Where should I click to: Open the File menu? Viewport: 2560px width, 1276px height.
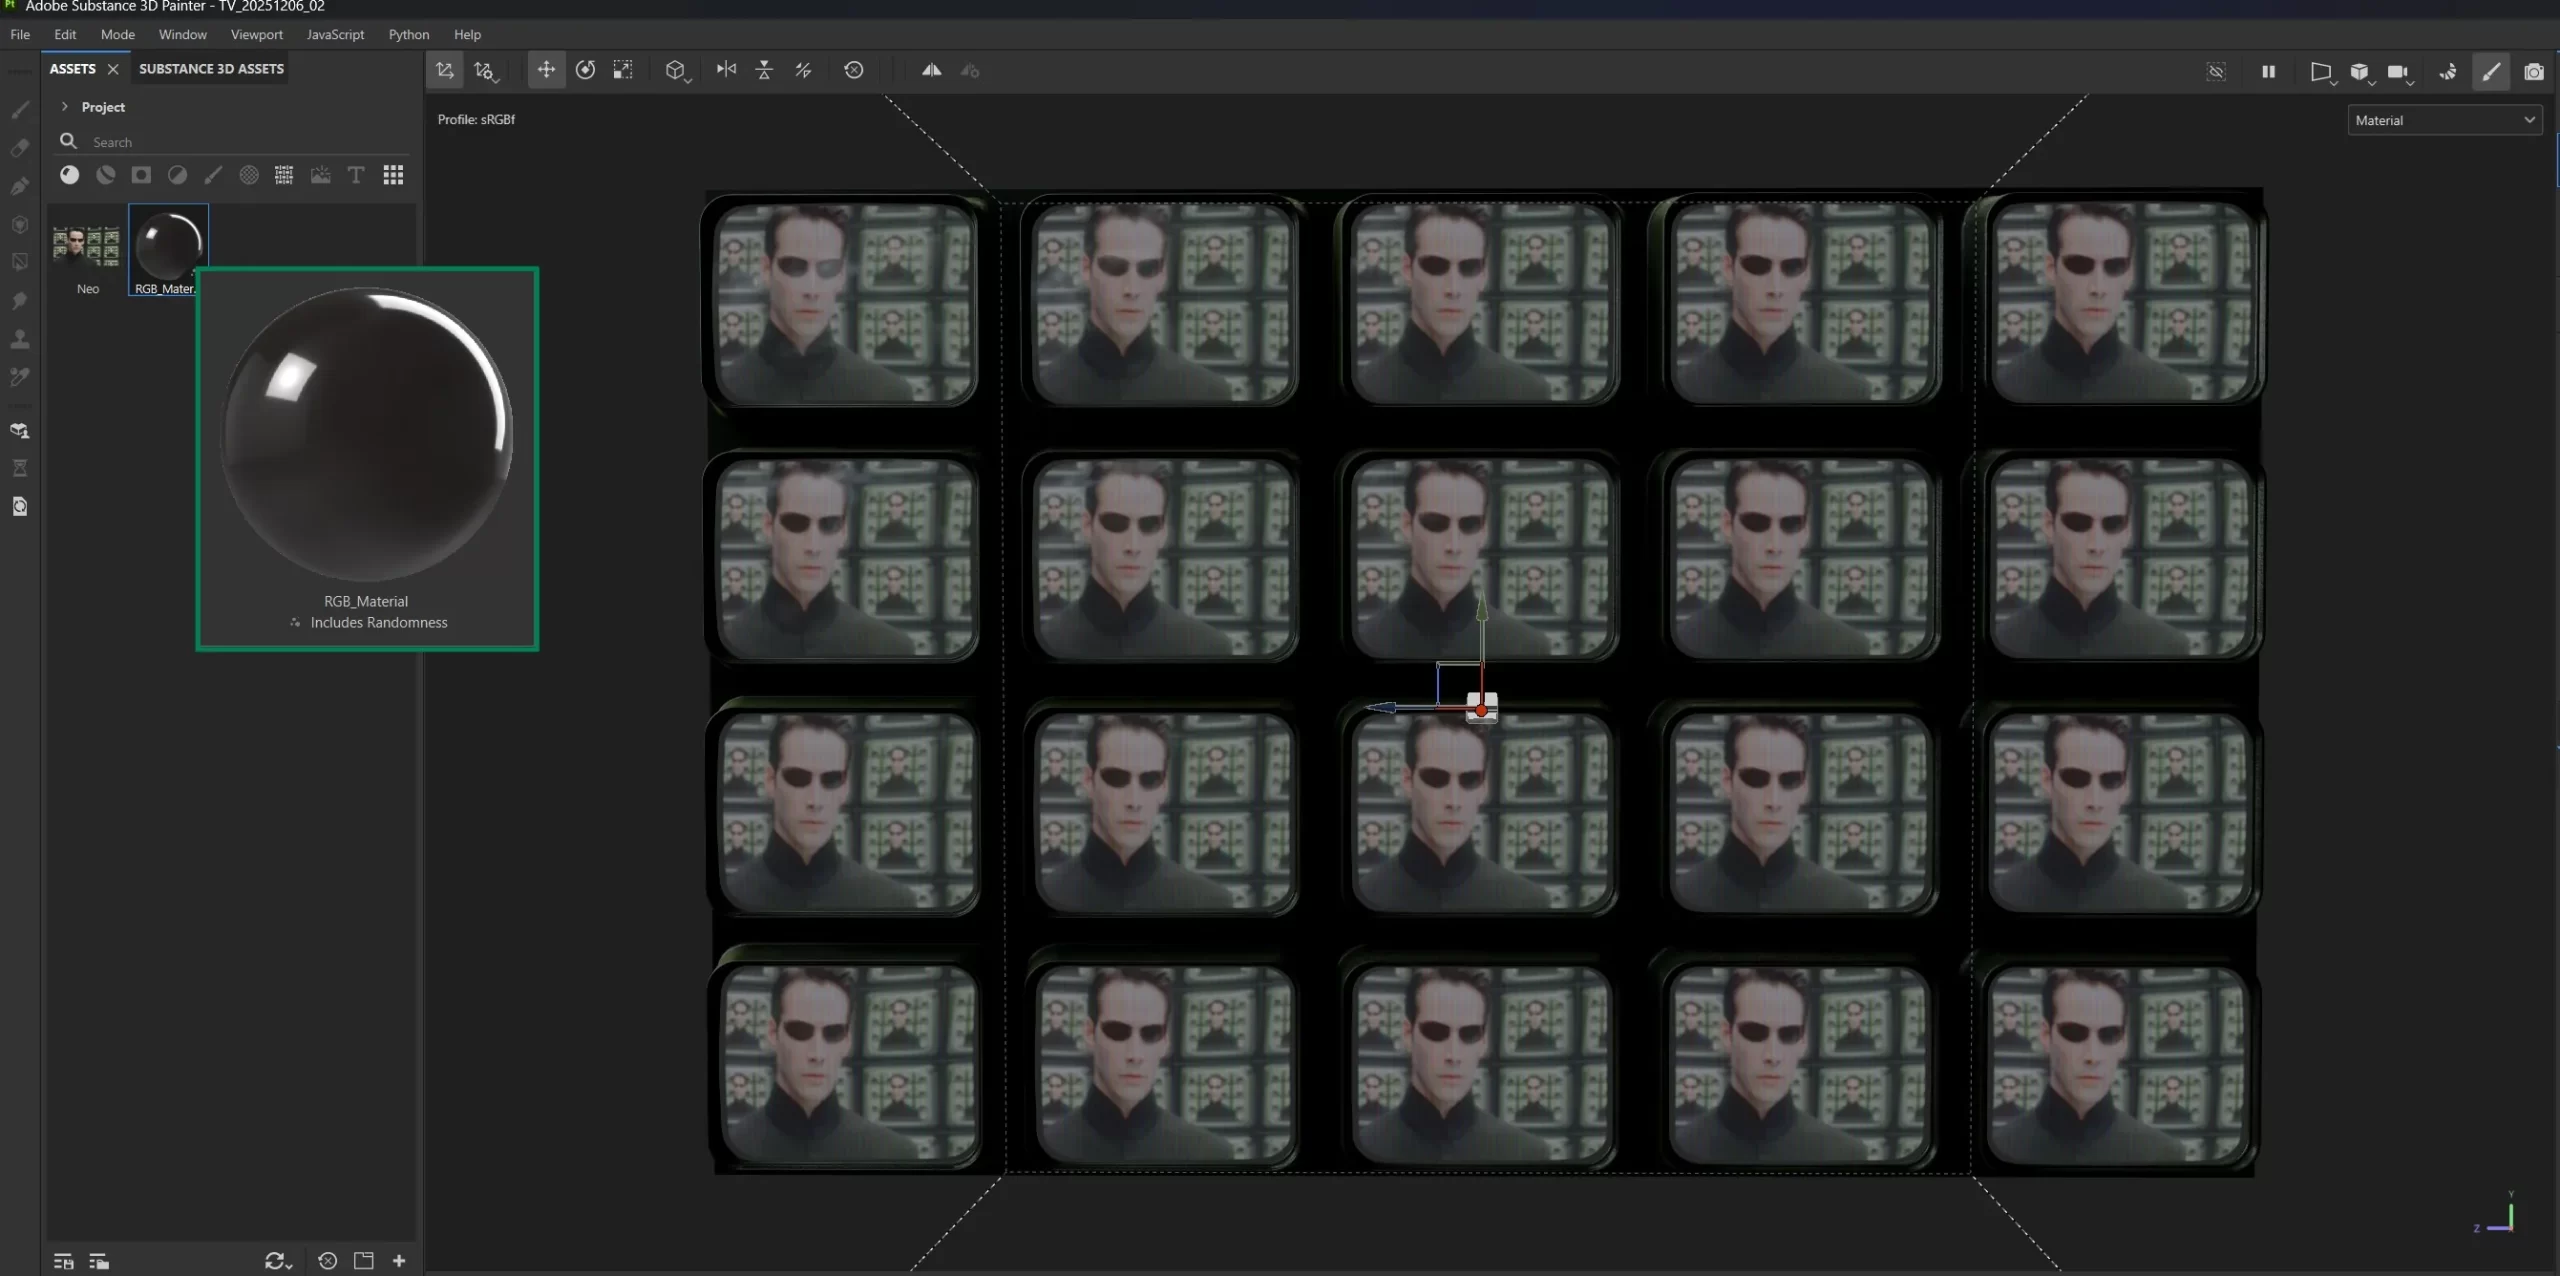point(20,34)
